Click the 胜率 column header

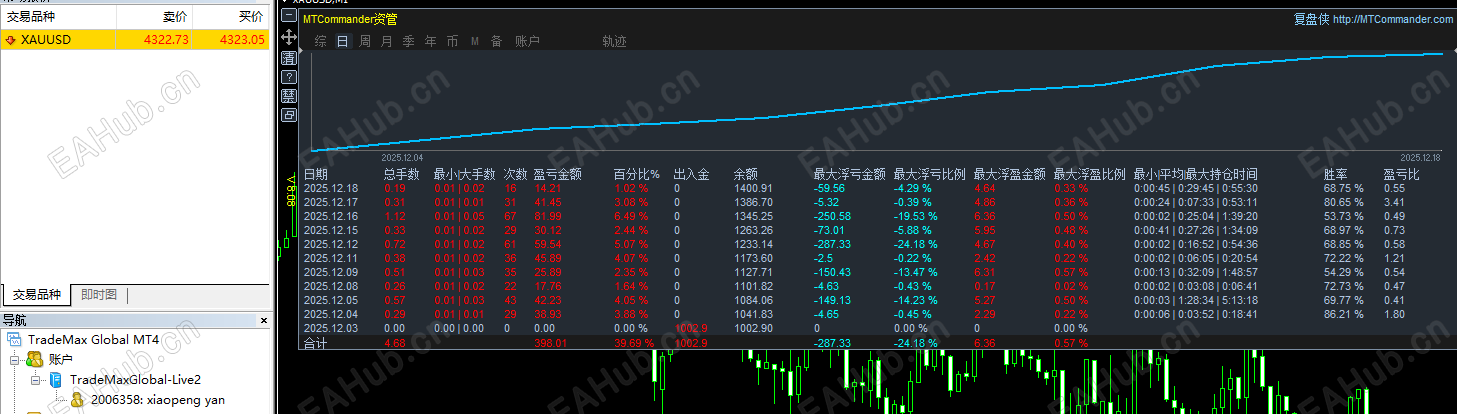tap(1336, 174)
